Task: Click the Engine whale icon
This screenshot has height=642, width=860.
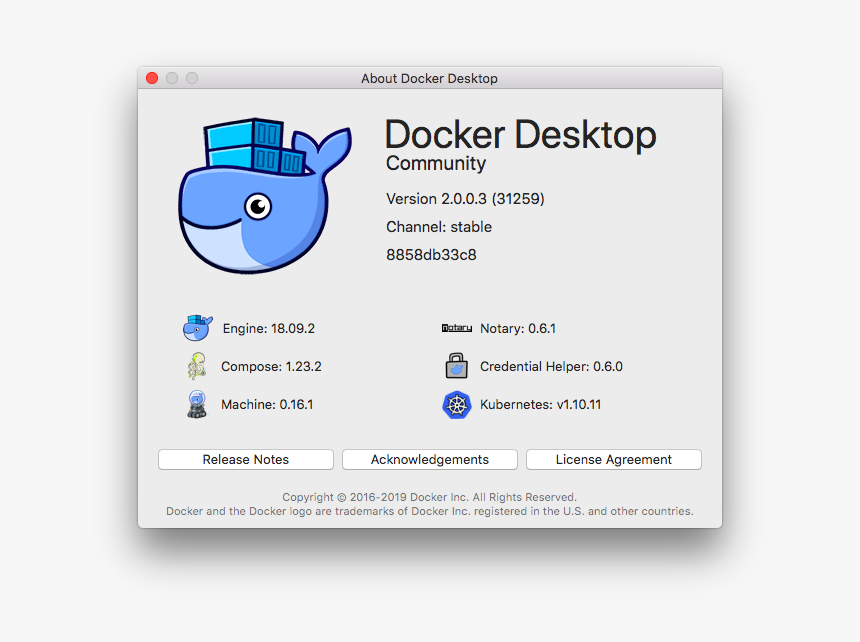Action: 197,328
